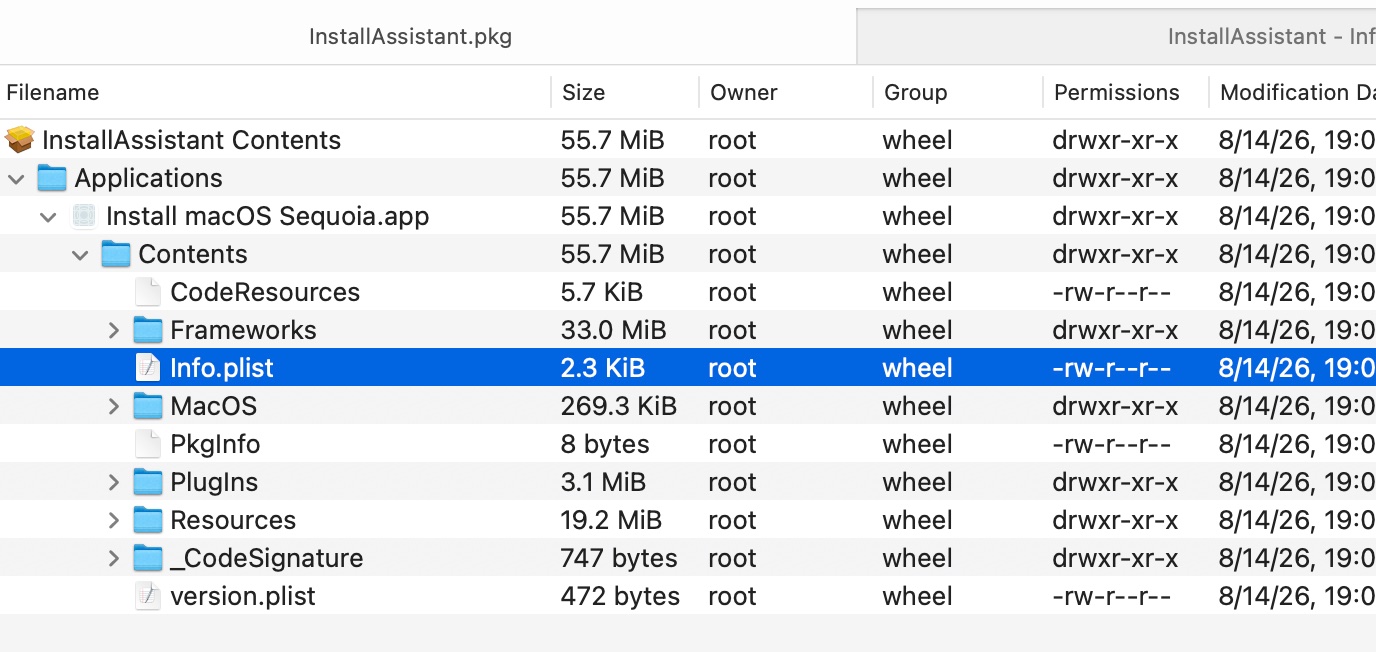Collapse the Install macOS Sequoia.app tree node
The image size is (1376, 662).
tap(48, 217)
